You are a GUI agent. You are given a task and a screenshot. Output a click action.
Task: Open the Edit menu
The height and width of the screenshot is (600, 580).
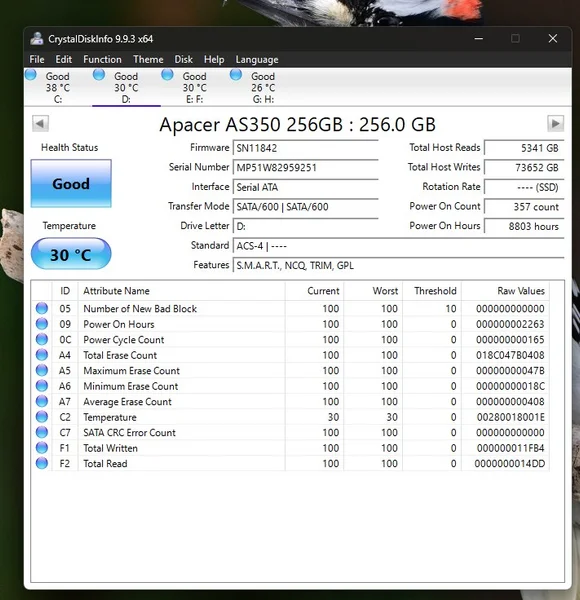tap(64, 60)
